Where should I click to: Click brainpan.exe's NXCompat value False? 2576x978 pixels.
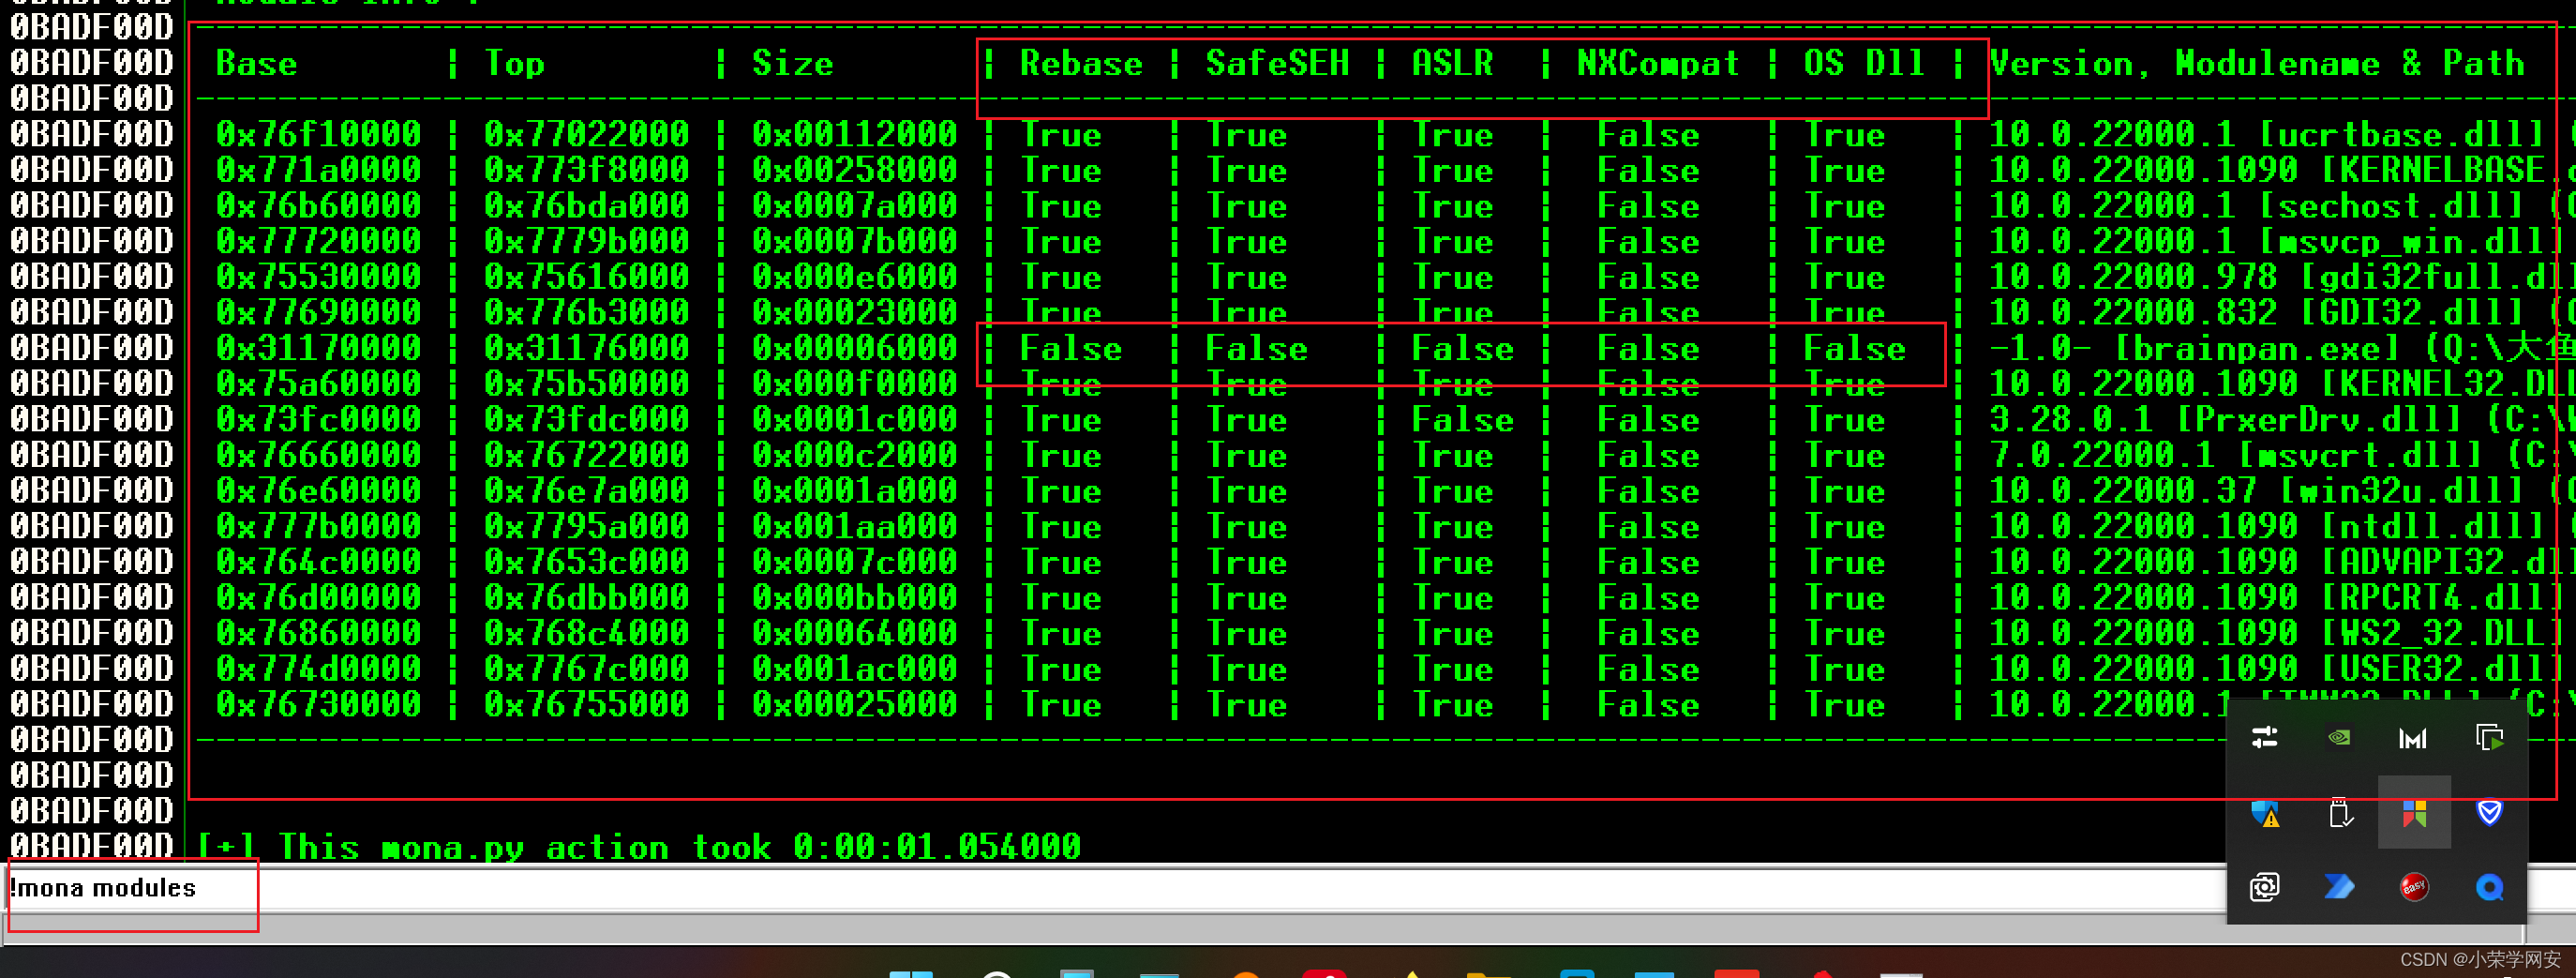pyautogui.click(x=1648, y=348)
